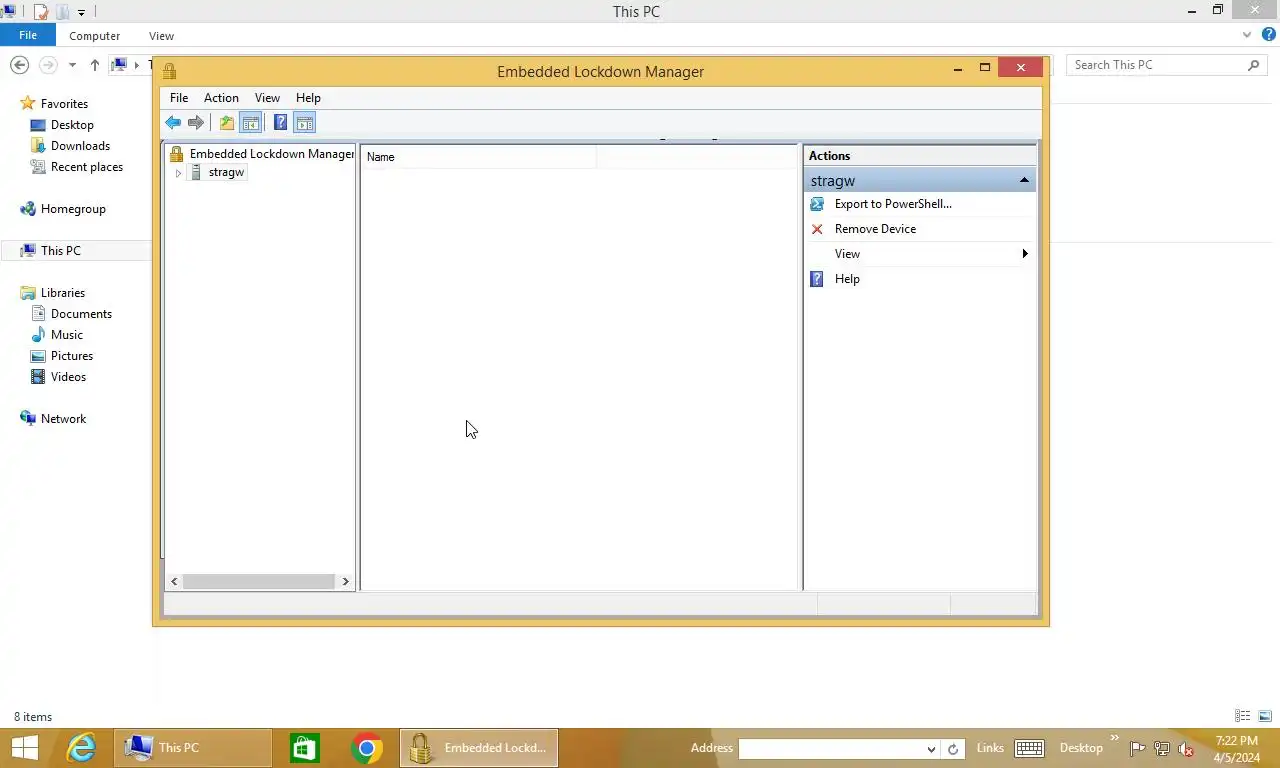
Task: Click the Properties icon in This PC quick access toolbar
Action: click(41, 12)
